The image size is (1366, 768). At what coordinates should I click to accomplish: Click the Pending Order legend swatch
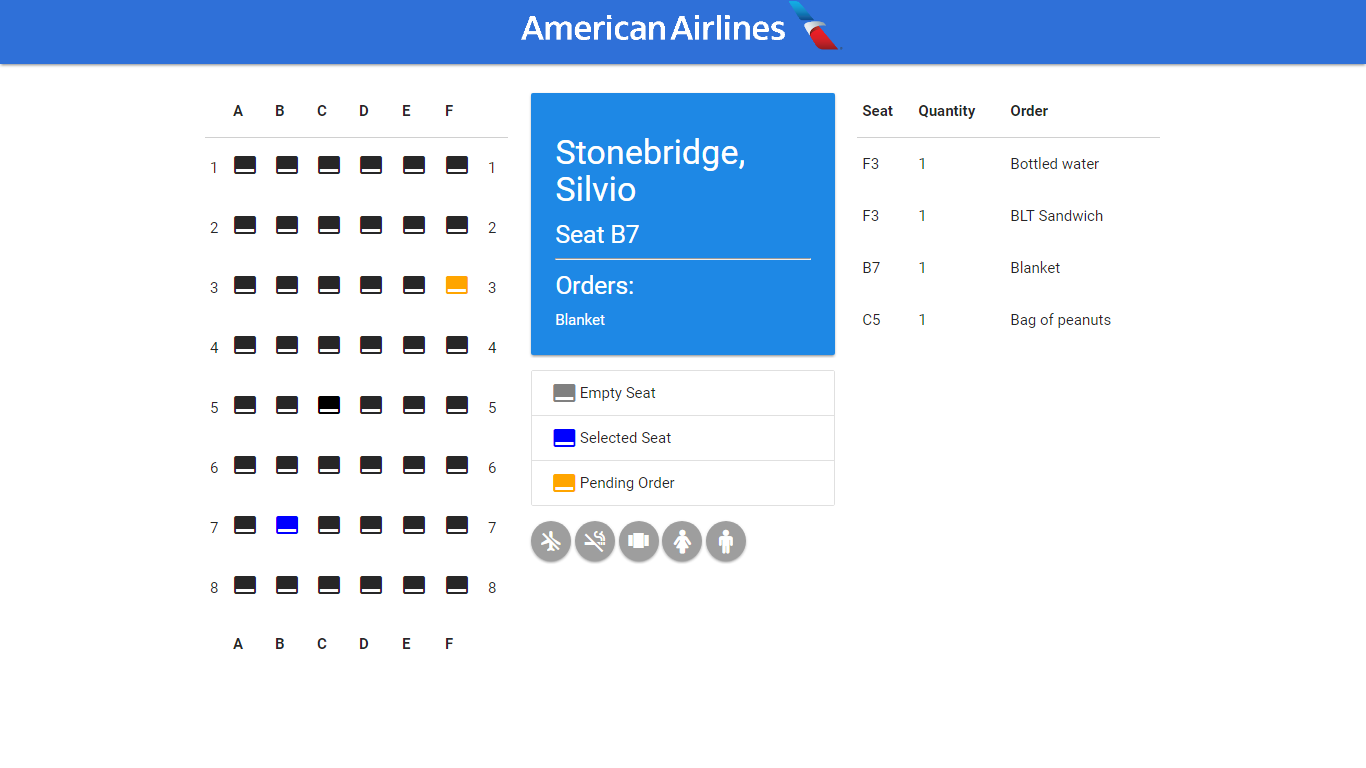pyautogui.click(x=564, y=483)
